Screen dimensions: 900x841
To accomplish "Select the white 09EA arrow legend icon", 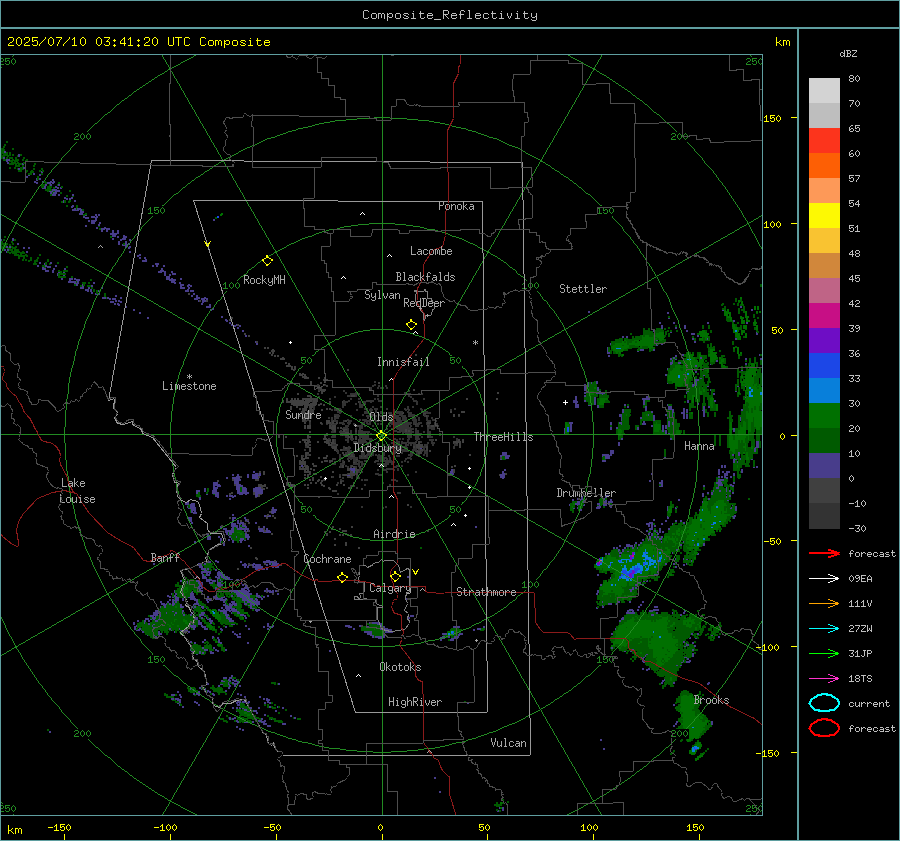I will click(824, 579).
